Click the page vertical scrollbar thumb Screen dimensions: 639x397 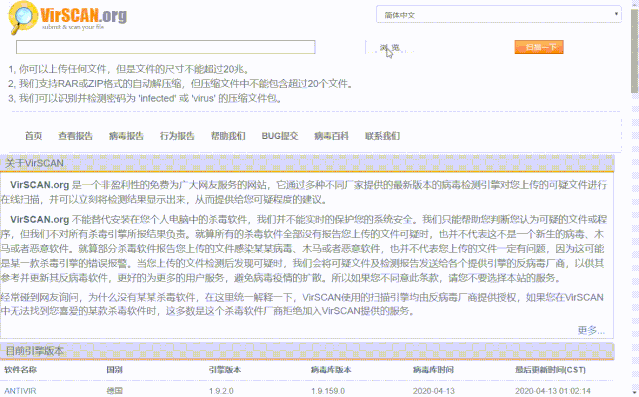635,51
